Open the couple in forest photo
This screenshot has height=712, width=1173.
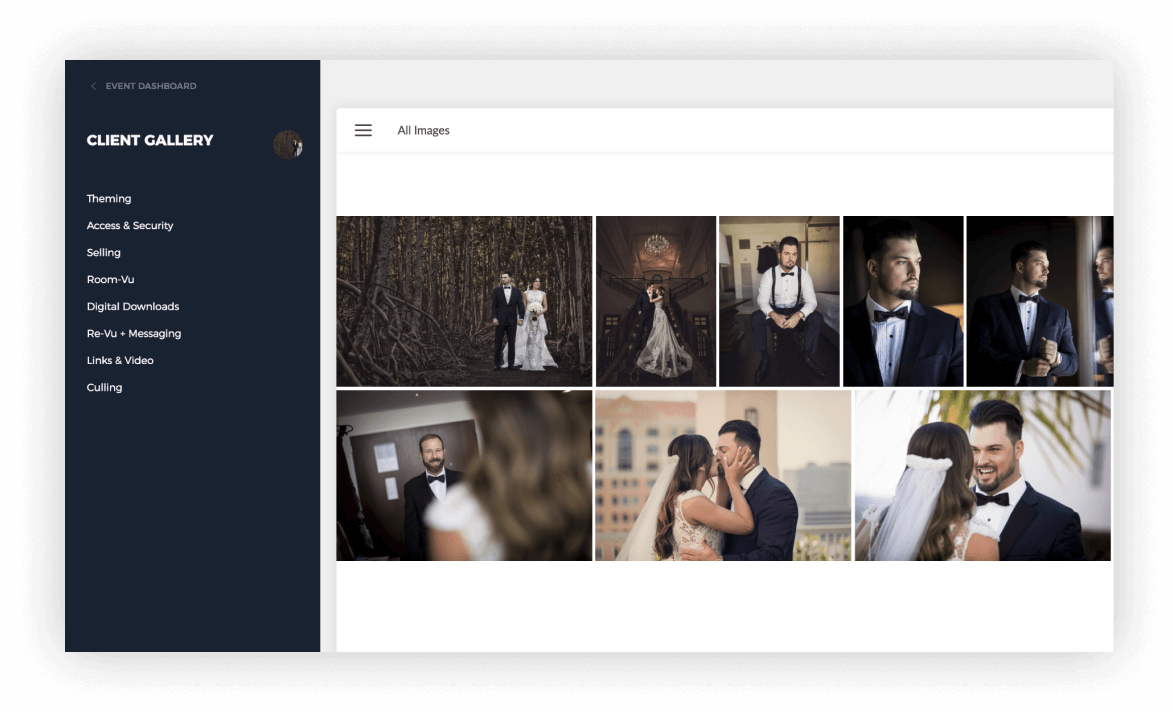[x=464, y=301]
